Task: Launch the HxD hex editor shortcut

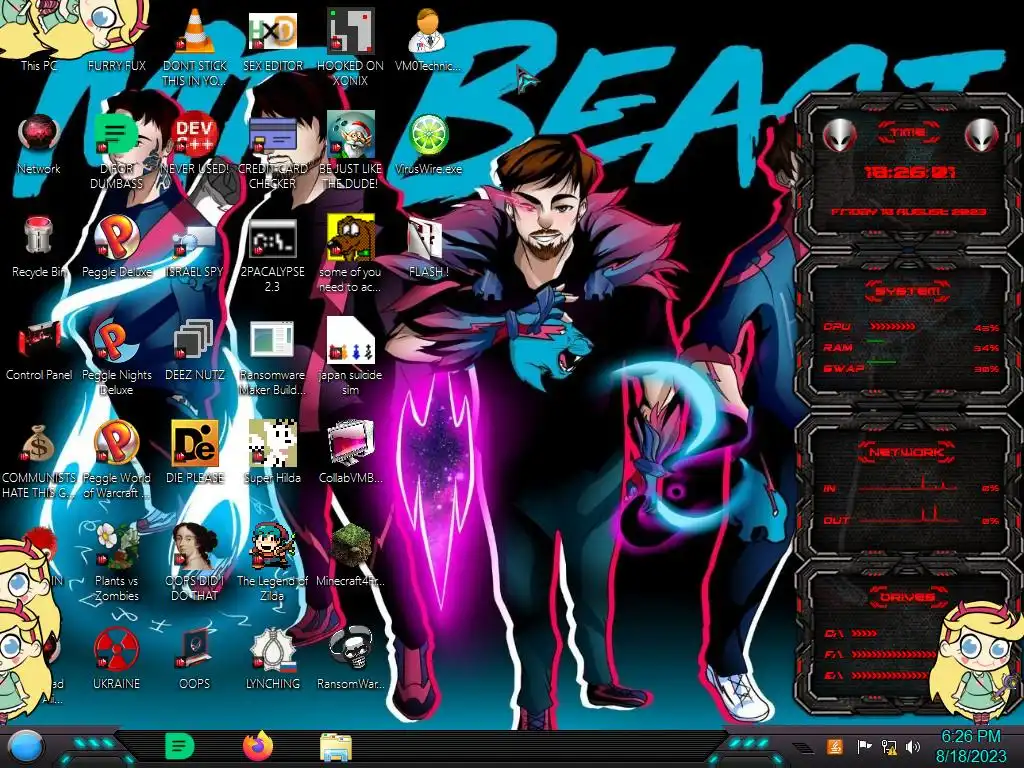Action: pyautogui.click(x=272, y=31)
